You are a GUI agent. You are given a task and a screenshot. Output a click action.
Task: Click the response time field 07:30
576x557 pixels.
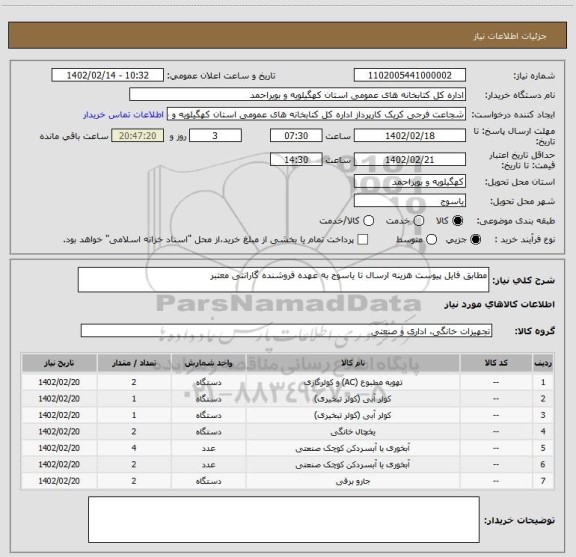[x=296, y=136]
